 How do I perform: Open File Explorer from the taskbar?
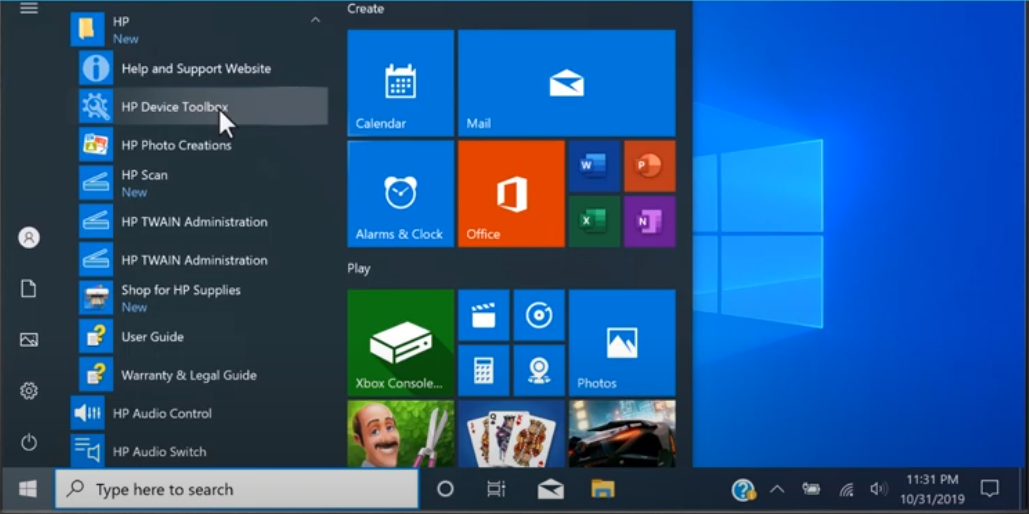602,488
